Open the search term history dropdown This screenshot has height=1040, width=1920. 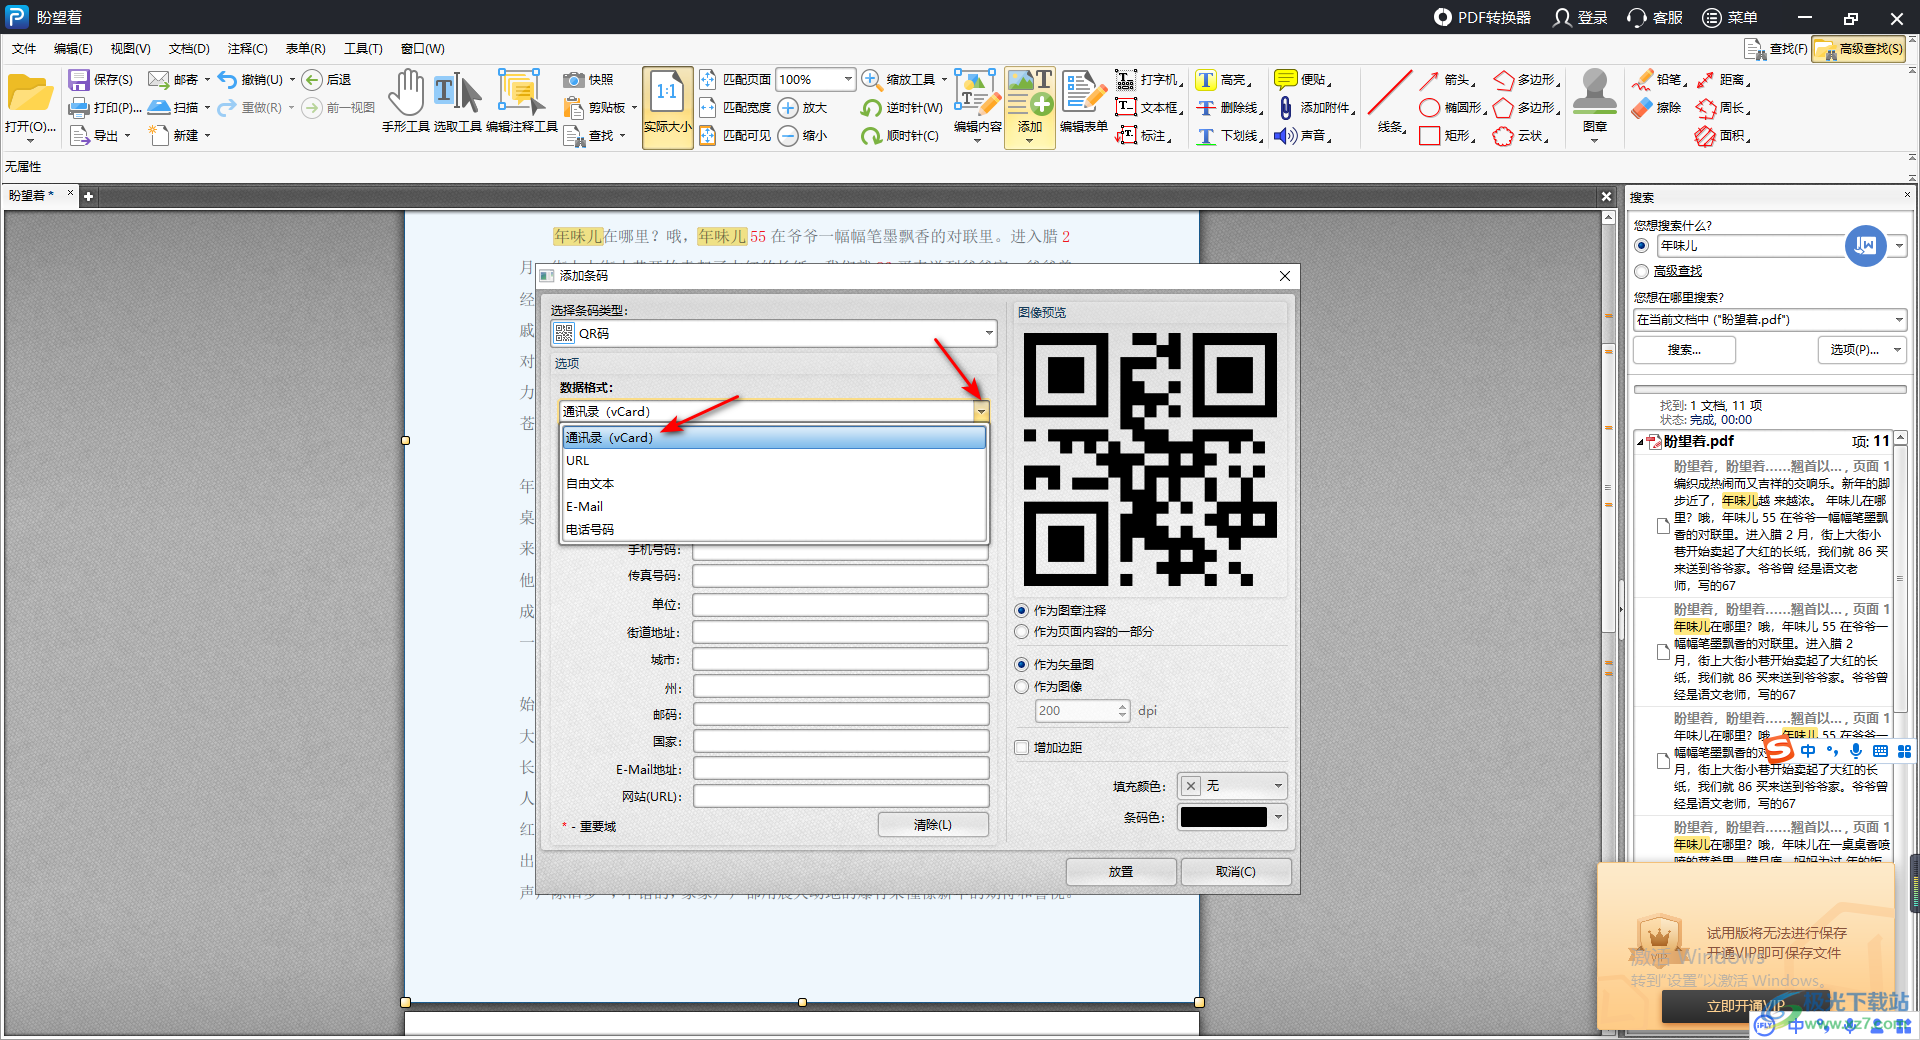point(1899,245)
